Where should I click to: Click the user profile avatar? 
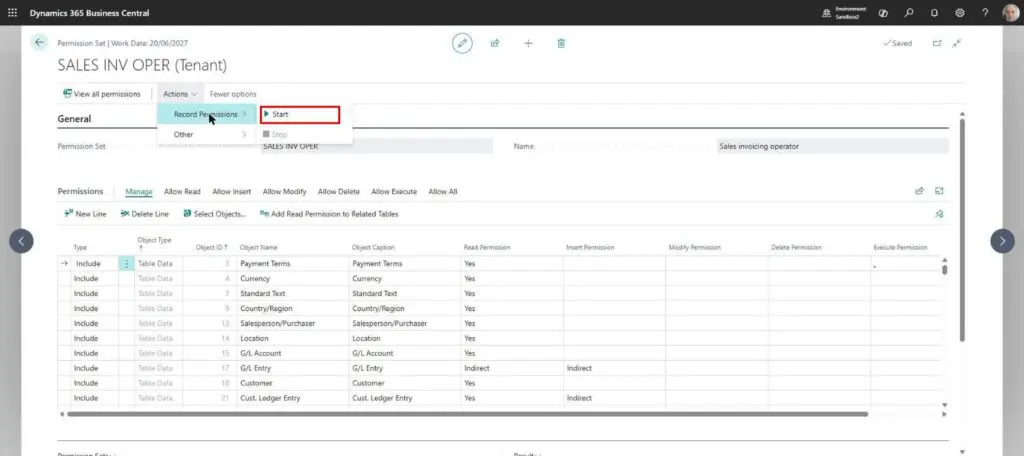pyautogui.click(x=1010, y=13)
